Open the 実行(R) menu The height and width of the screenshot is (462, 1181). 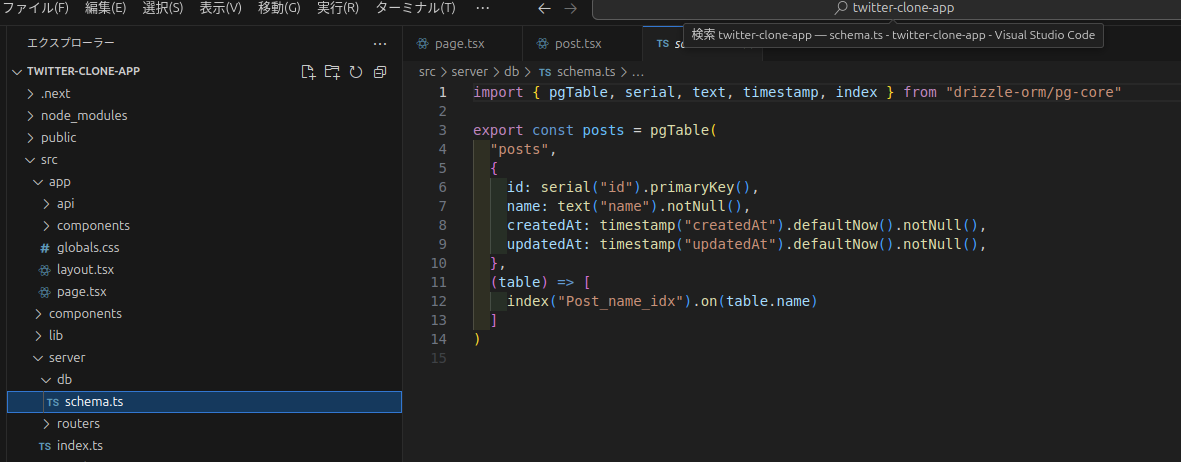click(x=337, y=8)
